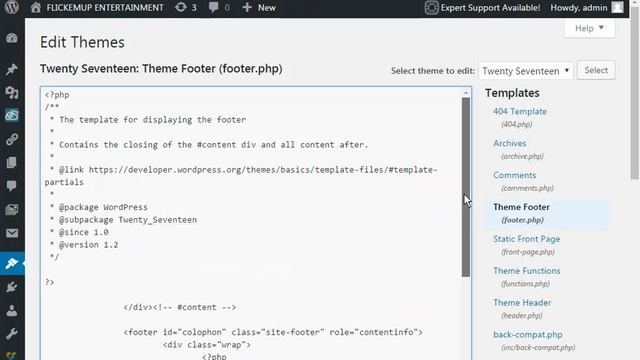Open the gallery image icon in the sidebar

[12, 209]
